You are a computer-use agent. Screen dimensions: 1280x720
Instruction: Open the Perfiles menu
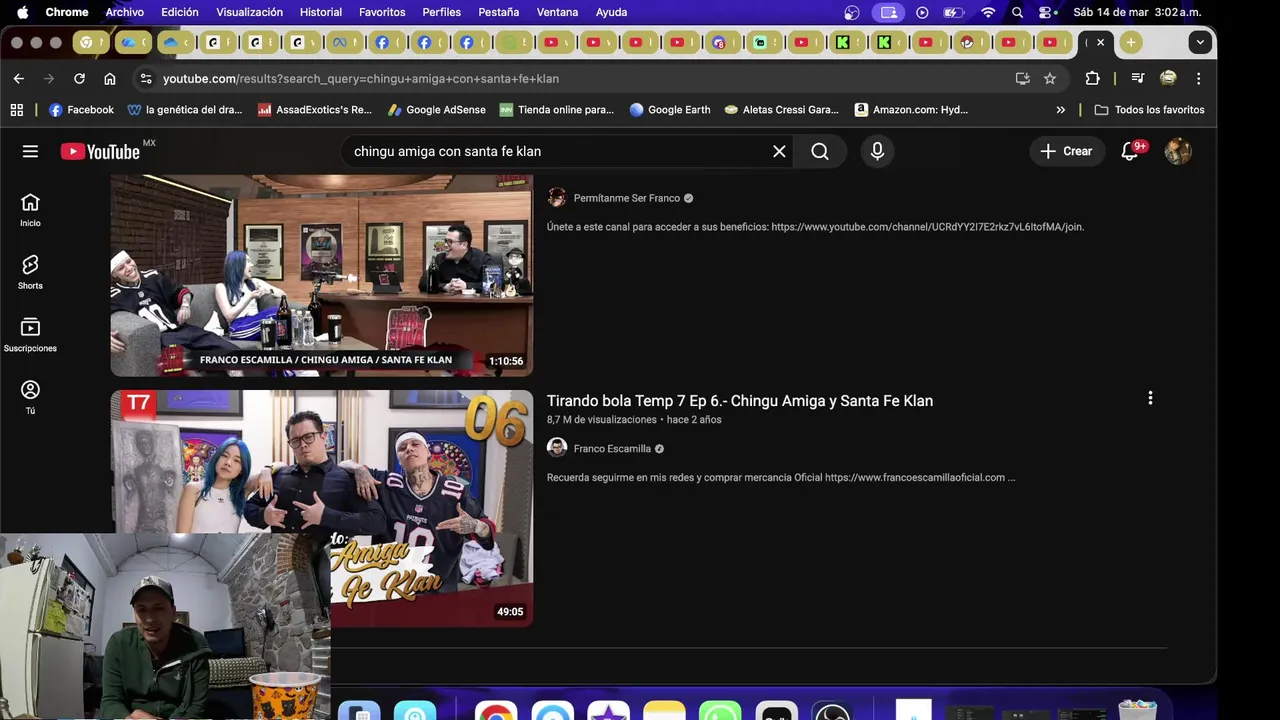(441, 12)
